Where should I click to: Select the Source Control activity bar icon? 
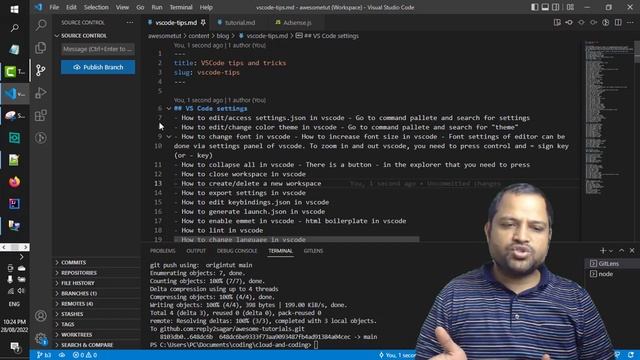(x=40, y=70)
